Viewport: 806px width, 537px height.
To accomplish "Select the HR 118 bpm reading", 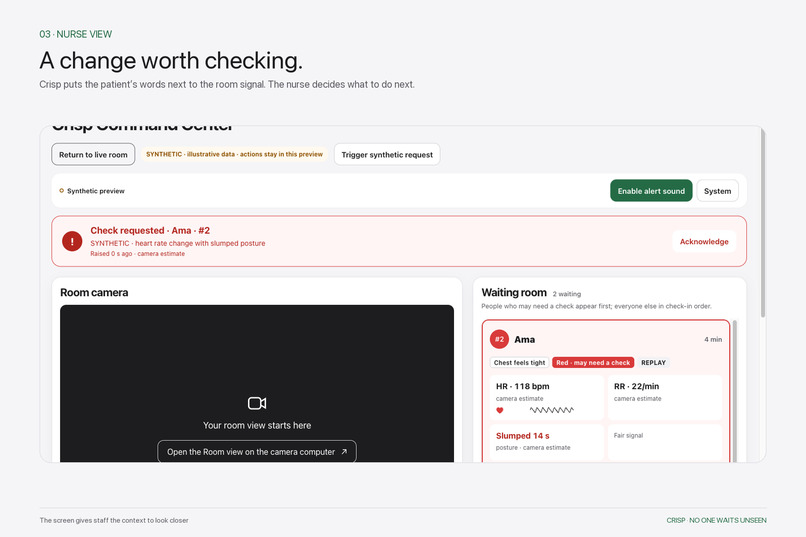I will click(x=522, y=386).
